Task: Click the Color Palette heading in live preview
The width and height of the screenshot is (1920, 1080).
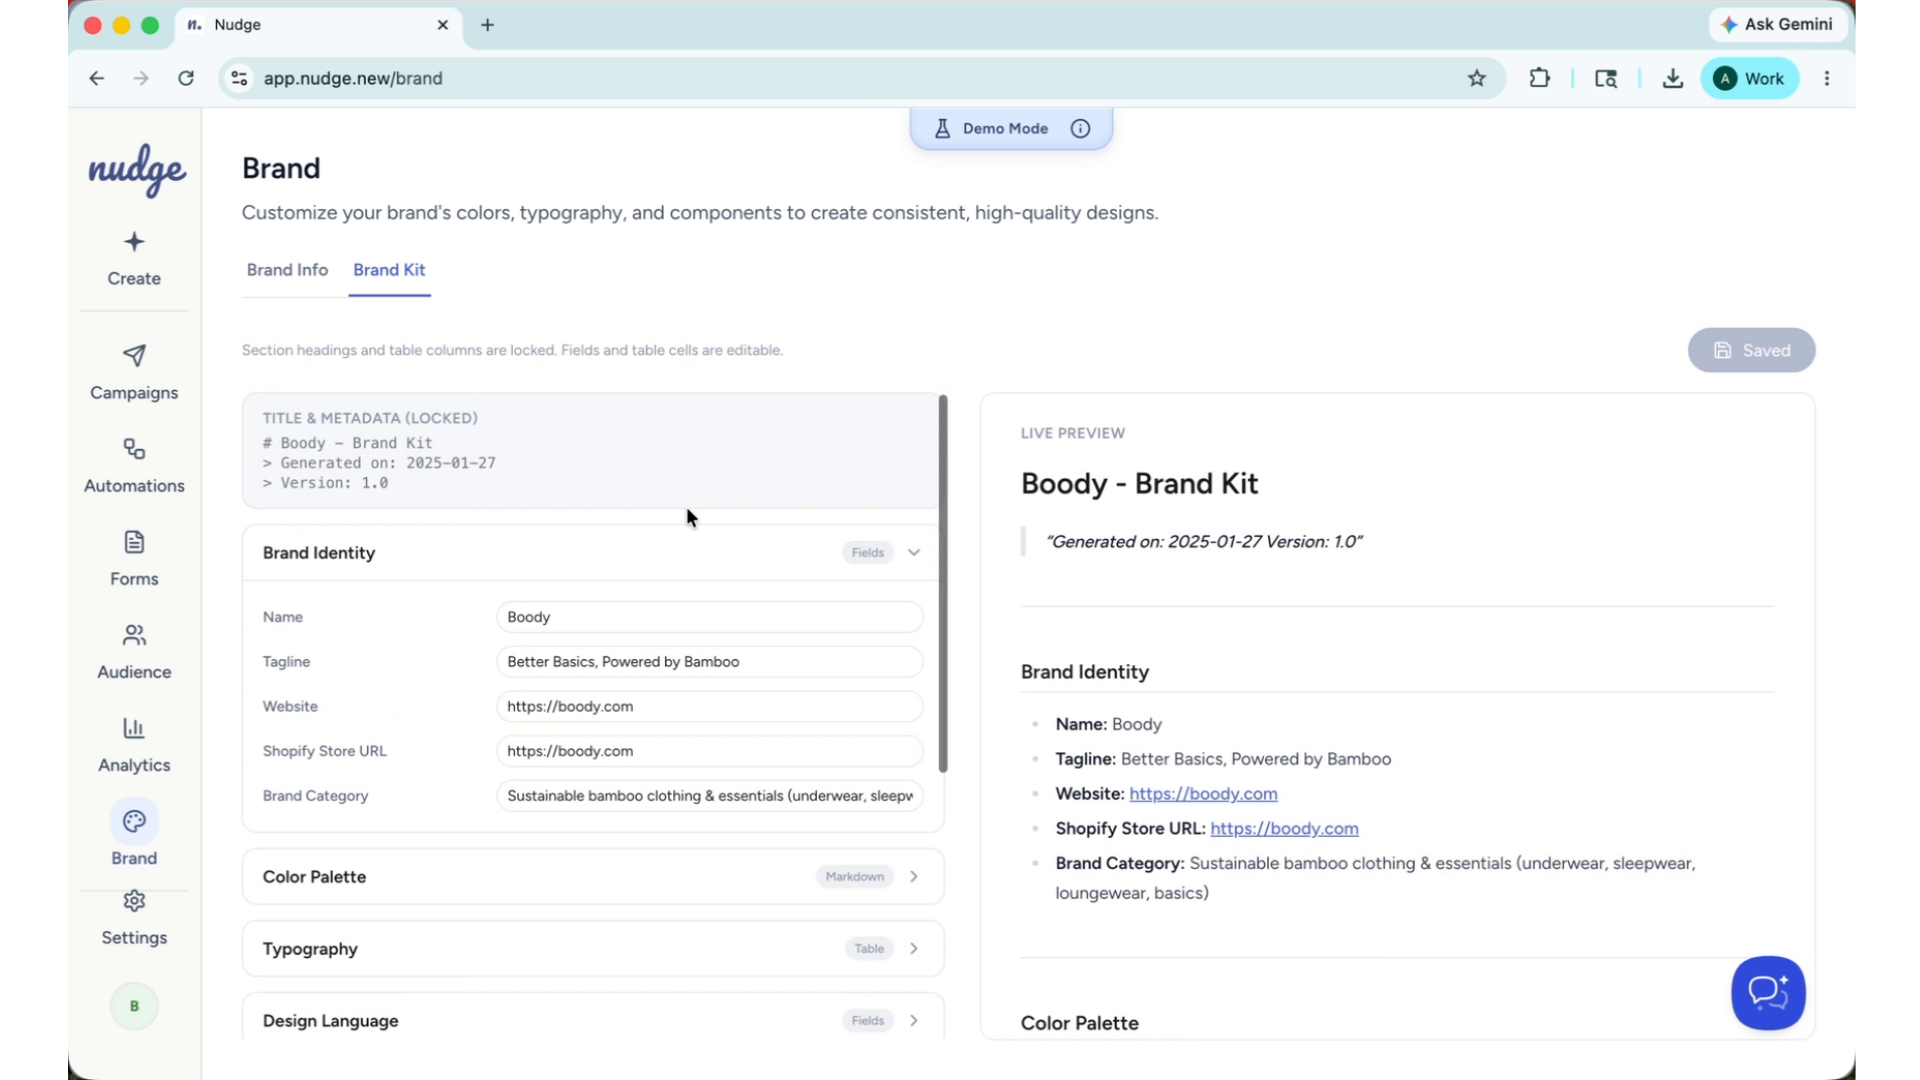Action: click(x=1080, y=1023)
